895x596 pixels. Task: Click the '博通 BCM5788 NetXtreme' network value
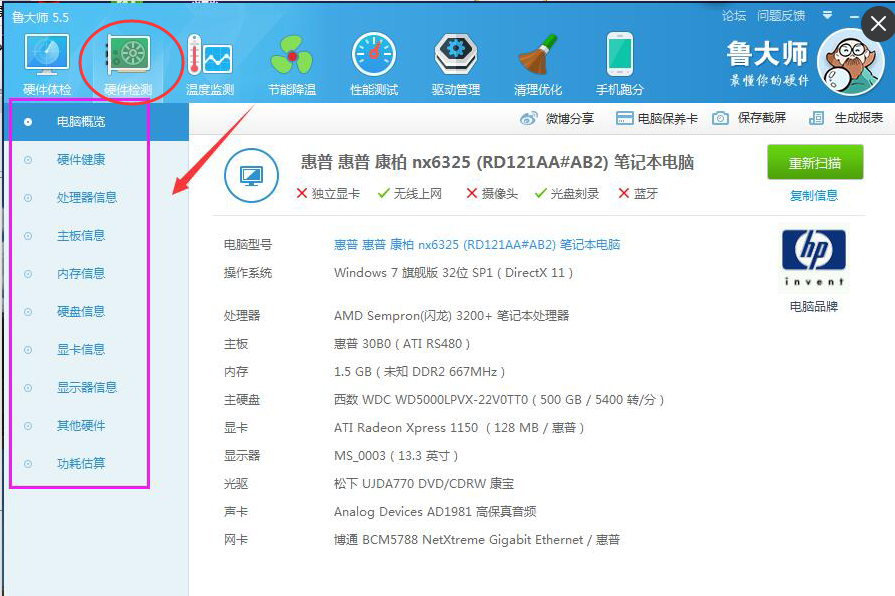[x=477, y=539]
